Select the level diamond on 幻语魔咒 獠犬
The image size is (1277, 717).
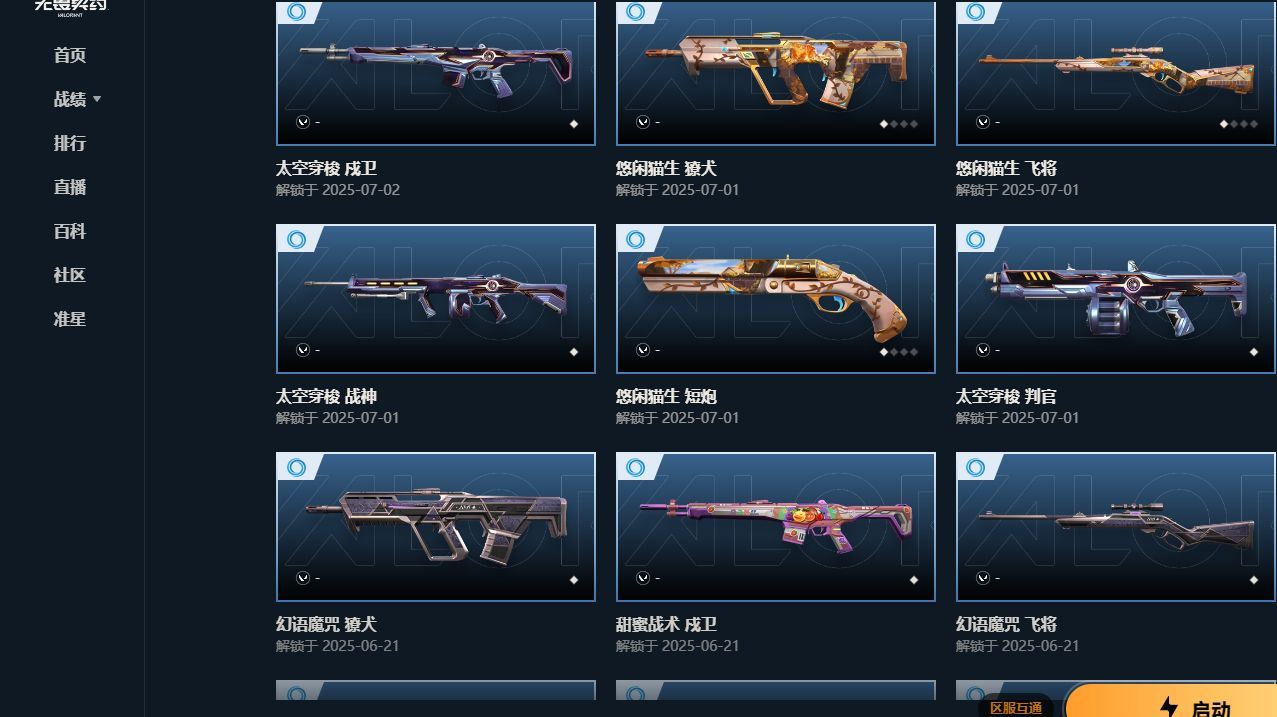coord(574,580)
